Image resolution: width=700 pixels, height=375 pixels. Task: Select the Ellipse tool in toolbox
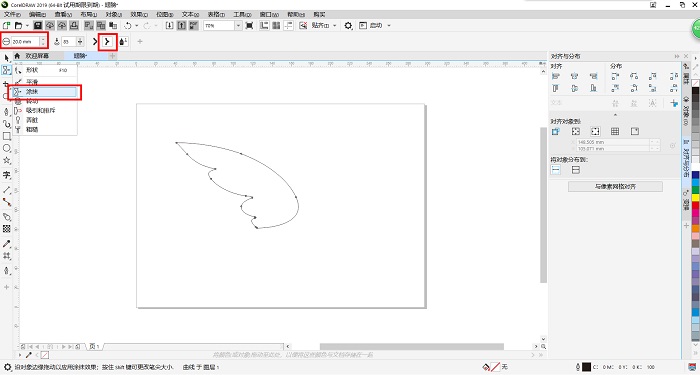point(7,149)
